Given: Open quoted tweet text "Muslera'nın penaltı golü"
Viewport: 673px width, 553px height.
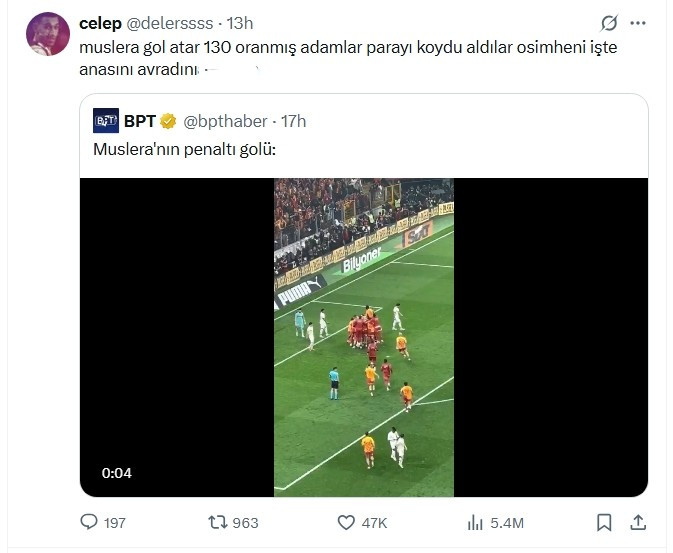Looking at the screenshot, I should pos(184,151).
